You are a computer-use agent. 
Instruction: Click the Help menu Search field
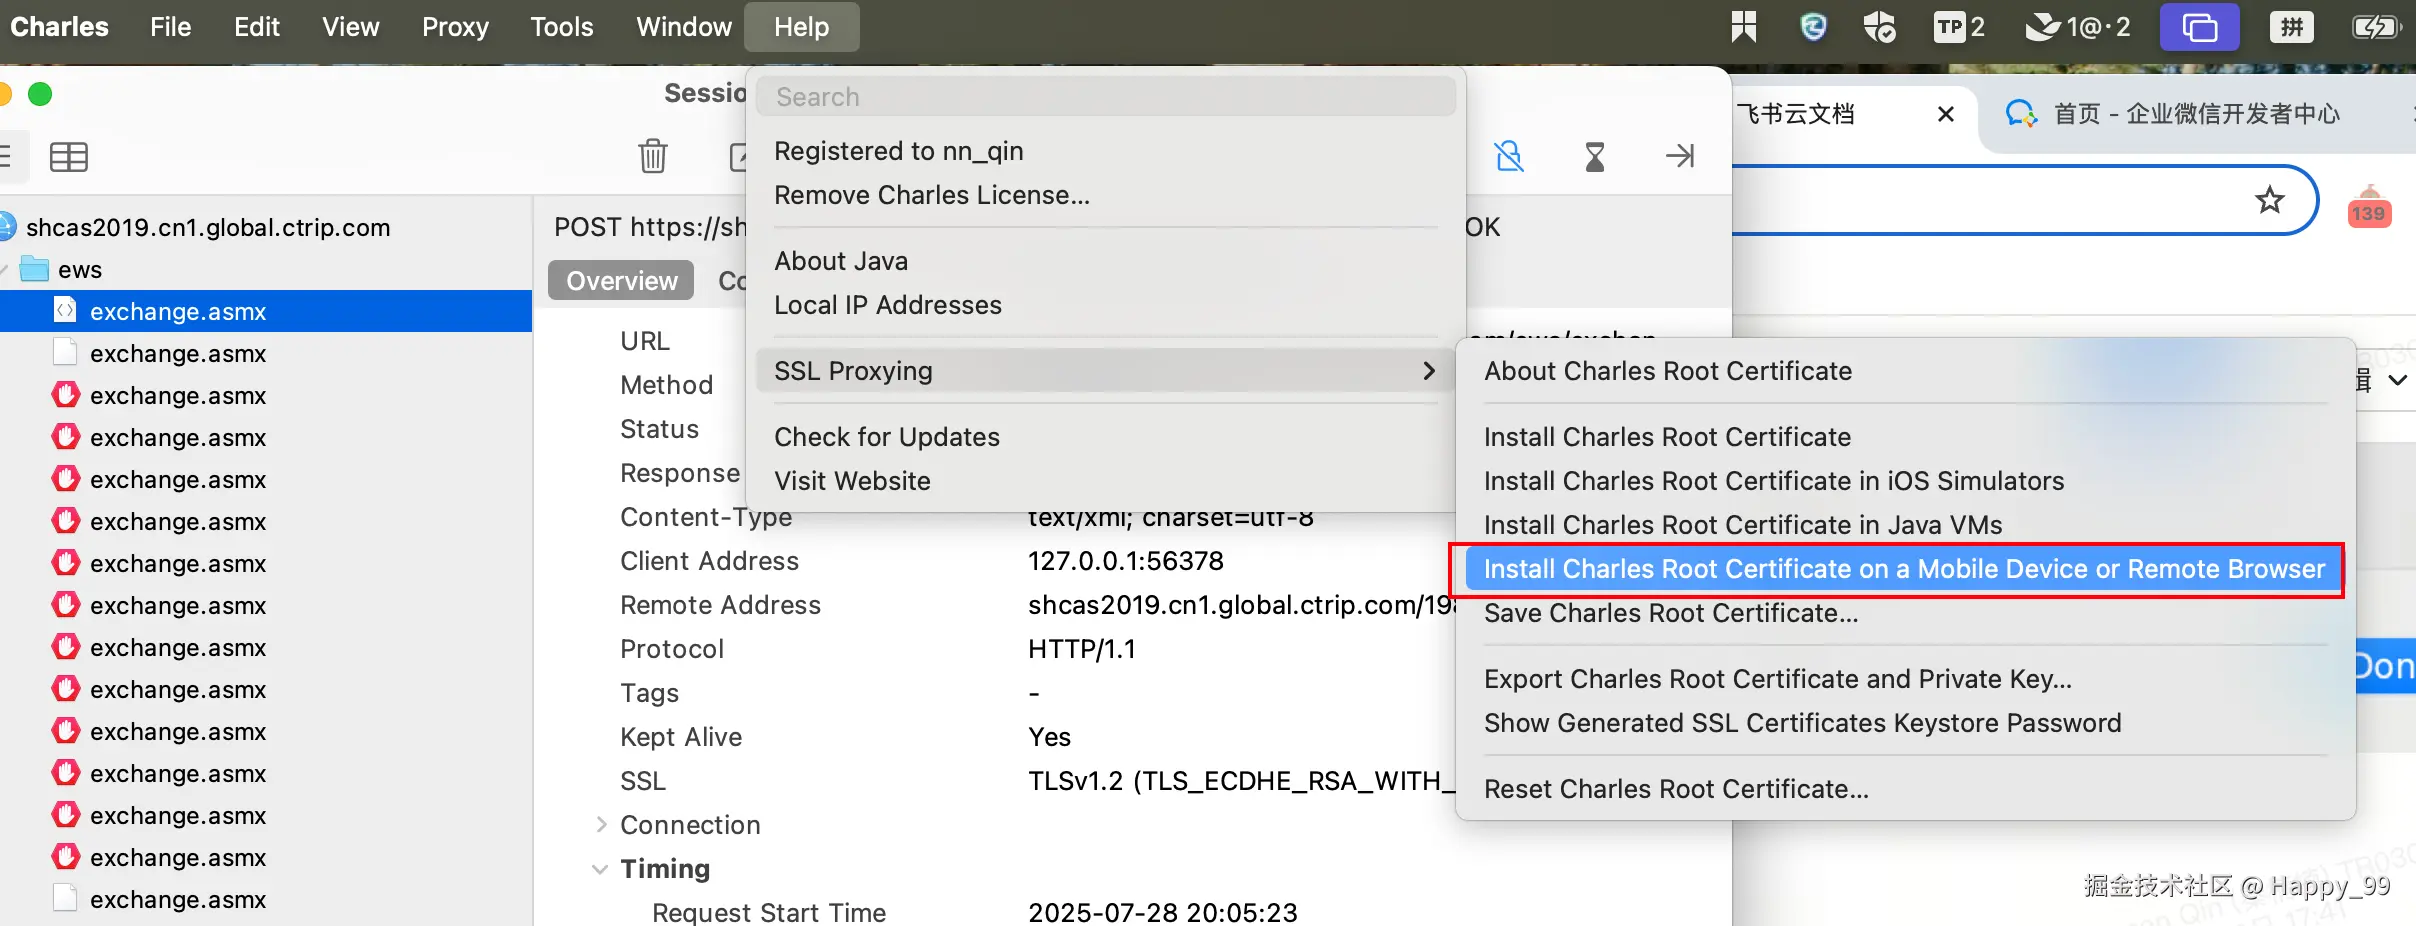coord(1106,97)
